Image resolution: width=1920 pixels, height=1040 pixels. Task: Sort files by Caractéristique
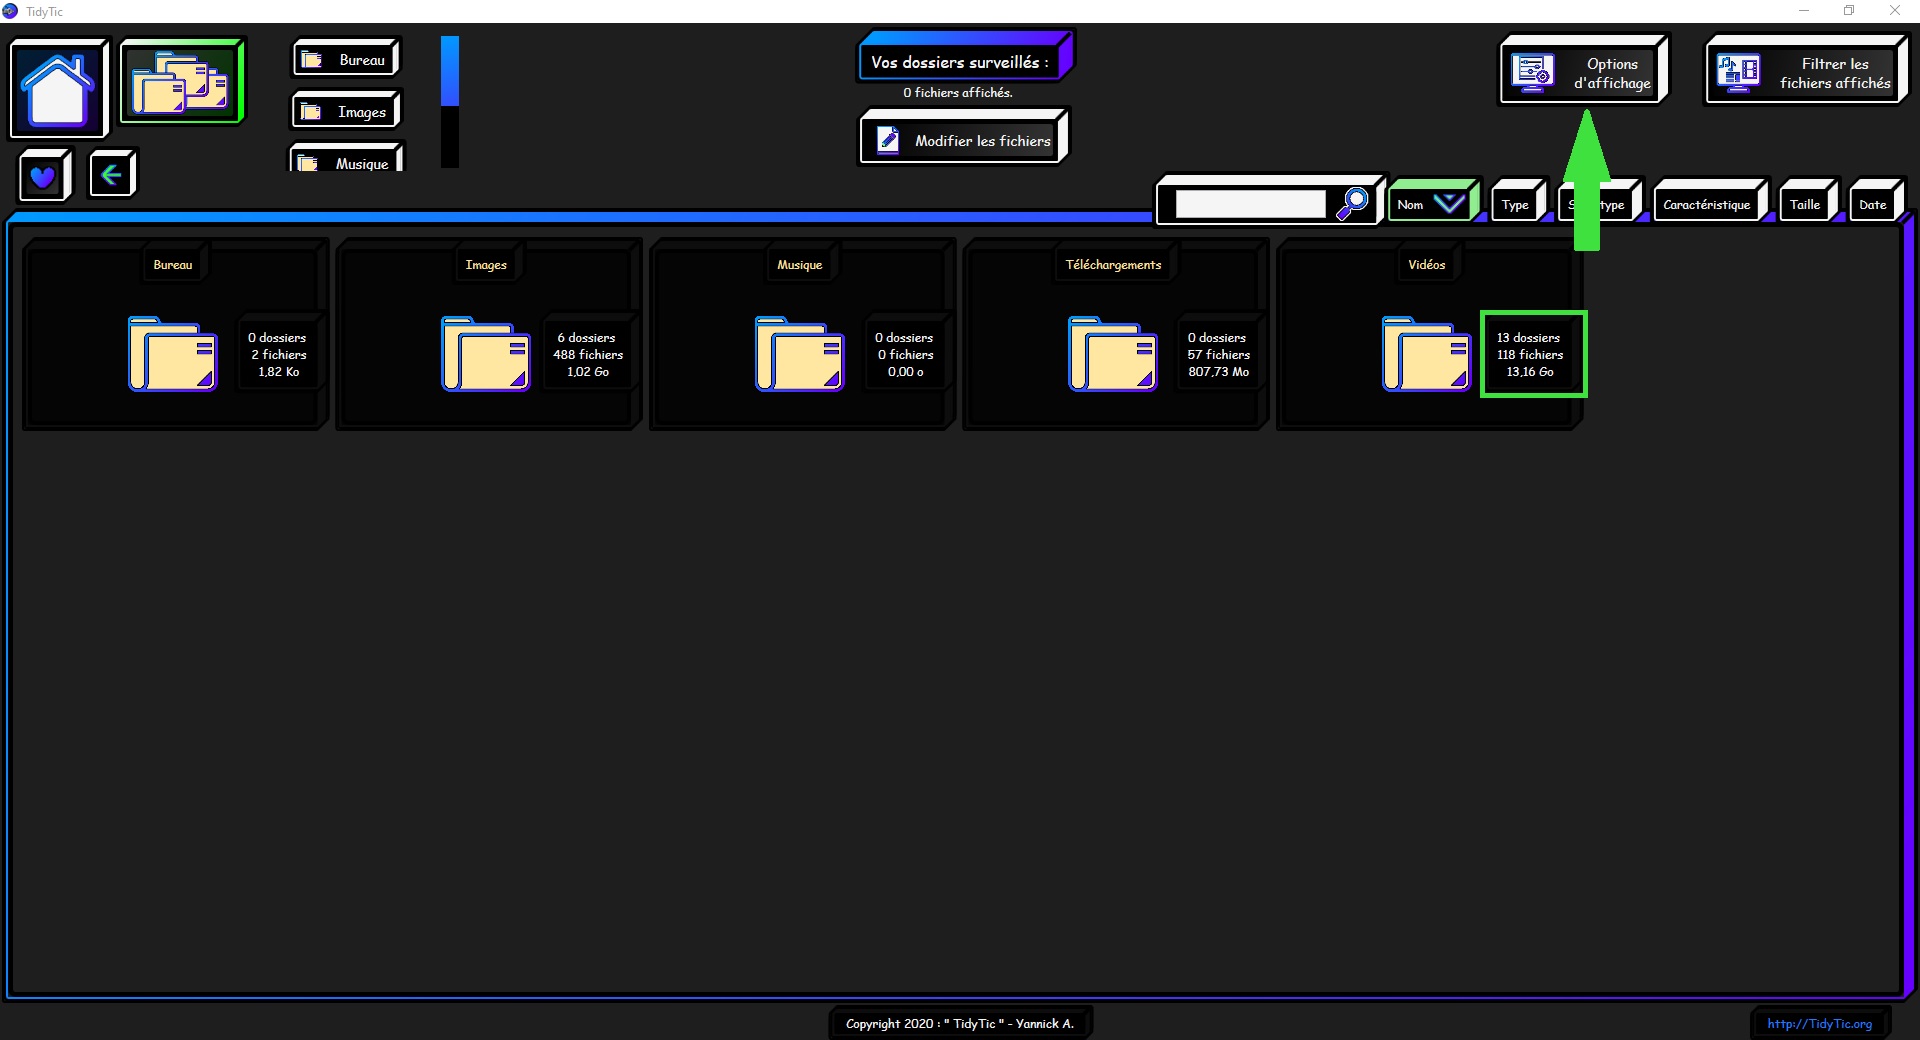[x=1707, y=204]
